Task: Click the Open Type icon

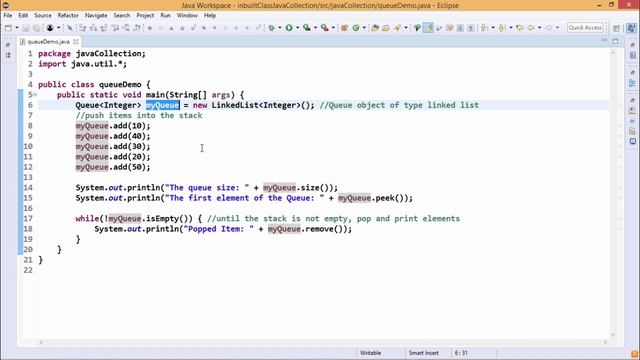Action: pyautogui.click(x=375, y=28)
